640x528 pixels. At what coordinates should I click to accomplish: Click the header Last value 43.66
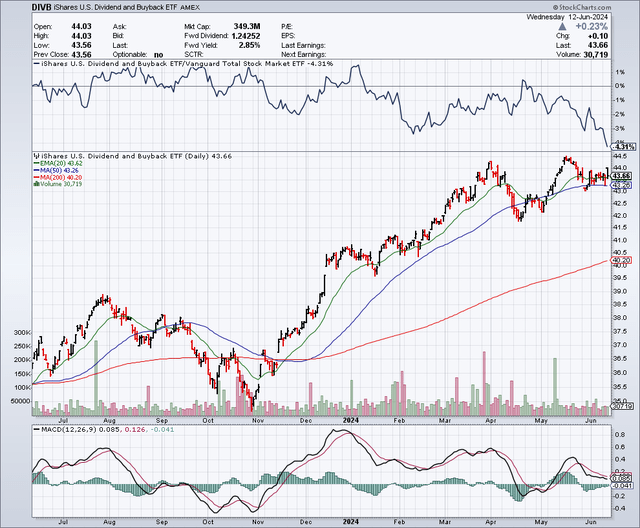pyautogui.click(x=598, y=45)
